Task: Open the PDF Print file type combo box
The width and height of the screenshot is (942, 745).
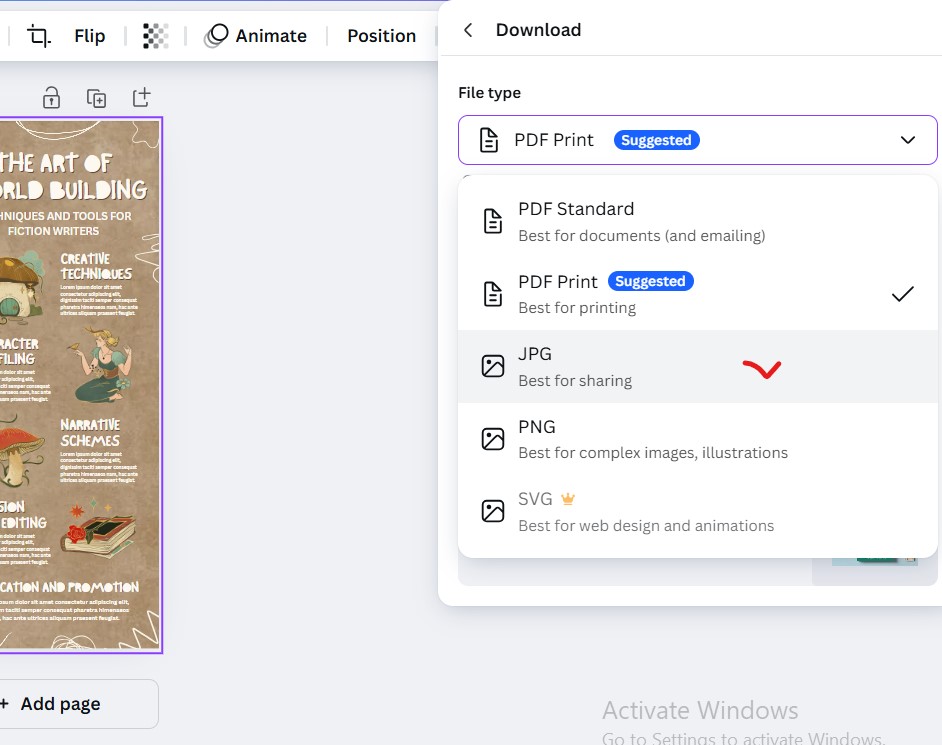Action: [697, 140]
